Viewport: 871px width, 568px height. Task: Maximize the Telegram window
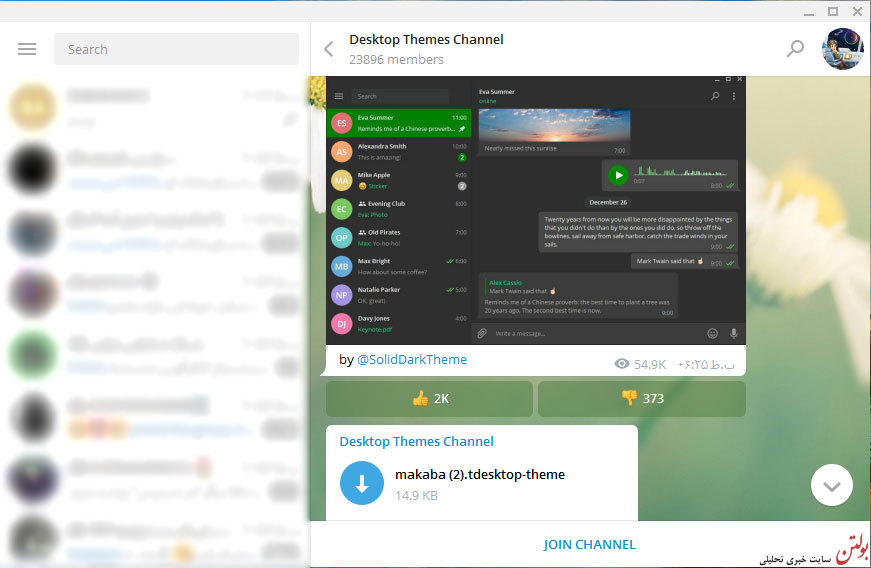coord(833,12)
